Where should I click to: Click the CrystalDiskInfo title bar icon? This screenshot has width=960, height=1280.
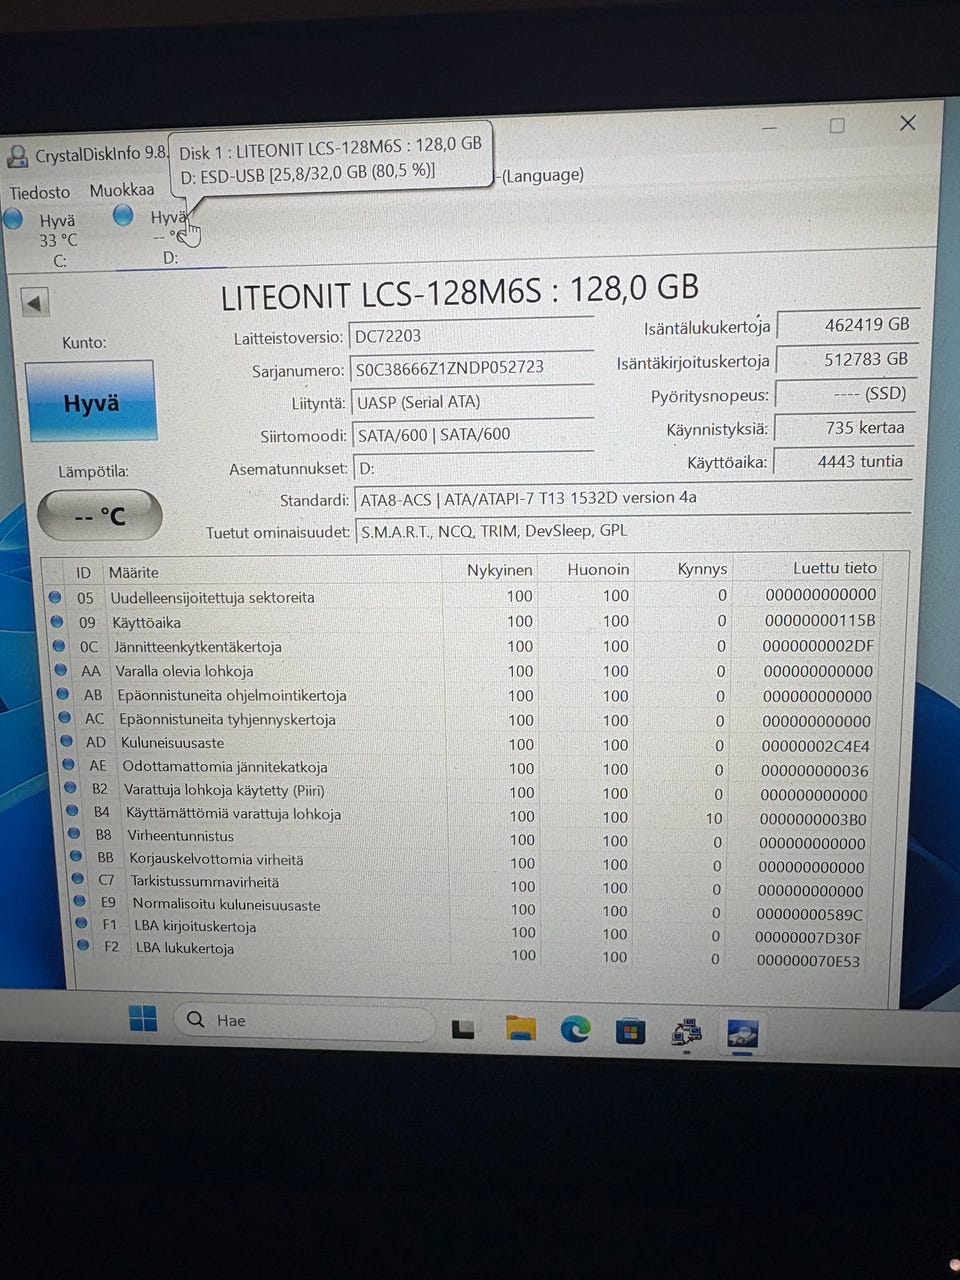tap(17, 156)
